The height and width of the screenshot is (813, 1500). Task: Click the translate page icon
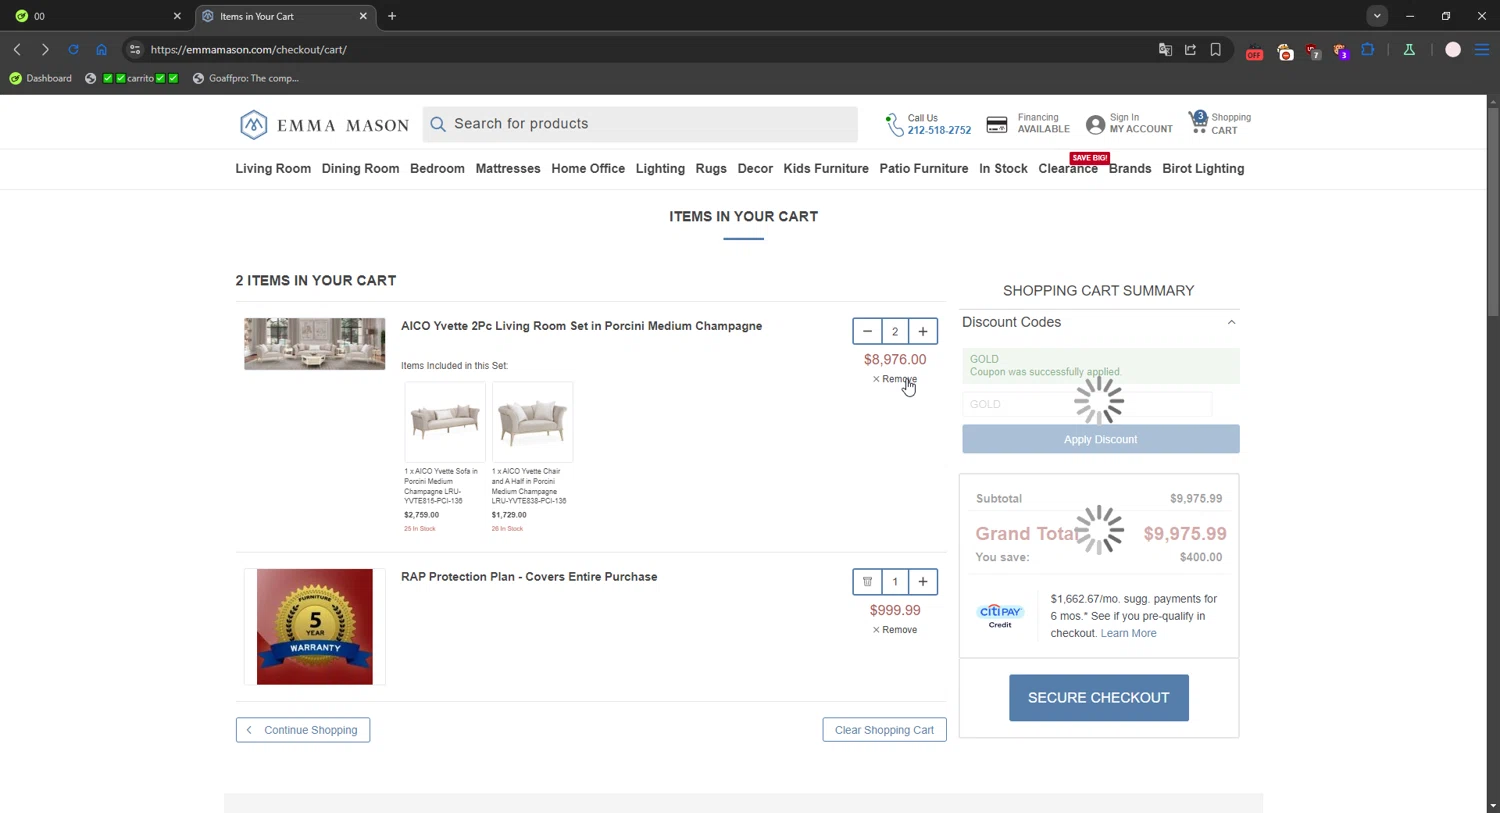(1165, 50)
